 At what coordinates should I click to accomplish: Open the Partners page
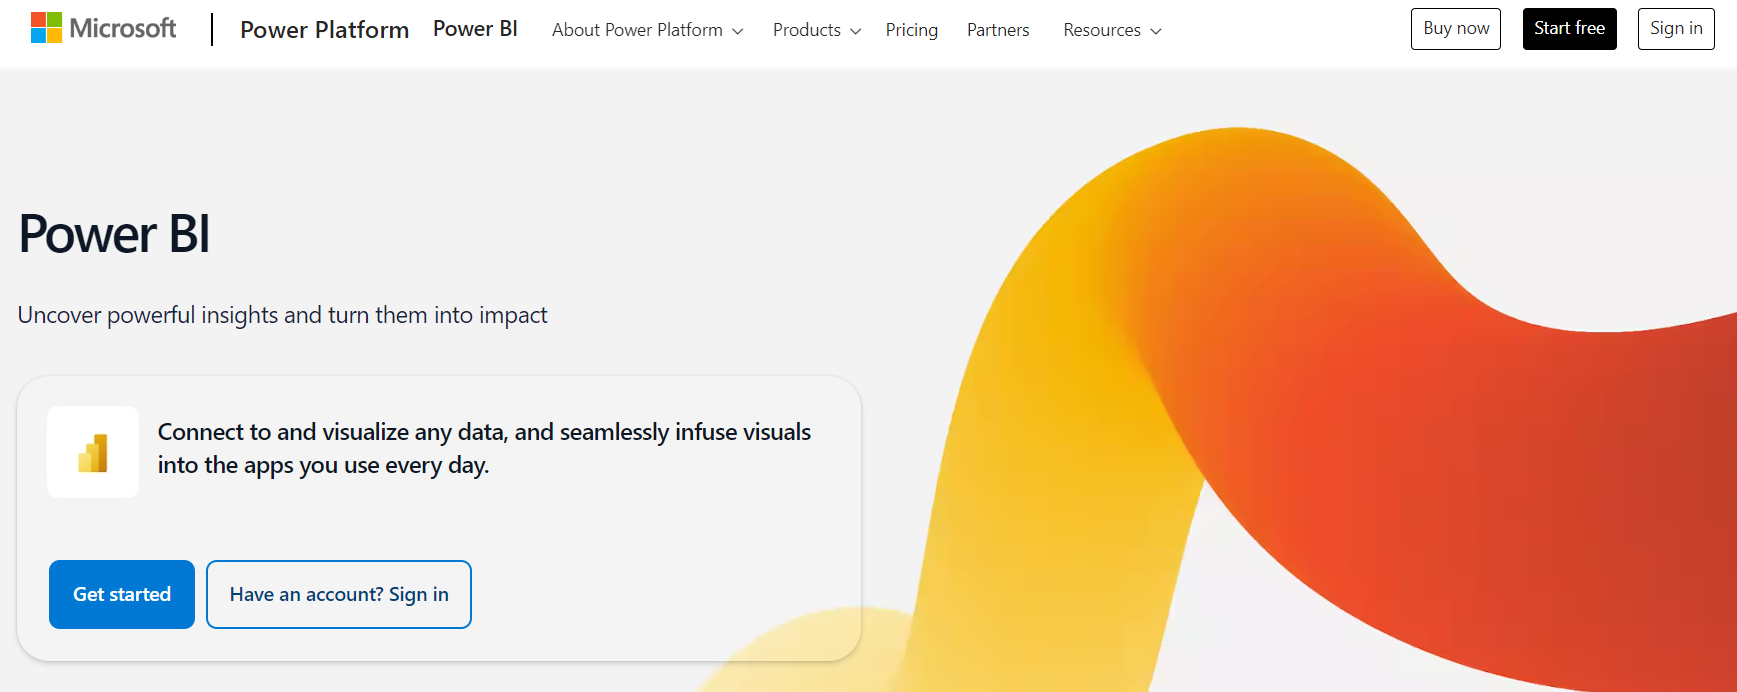998,30
